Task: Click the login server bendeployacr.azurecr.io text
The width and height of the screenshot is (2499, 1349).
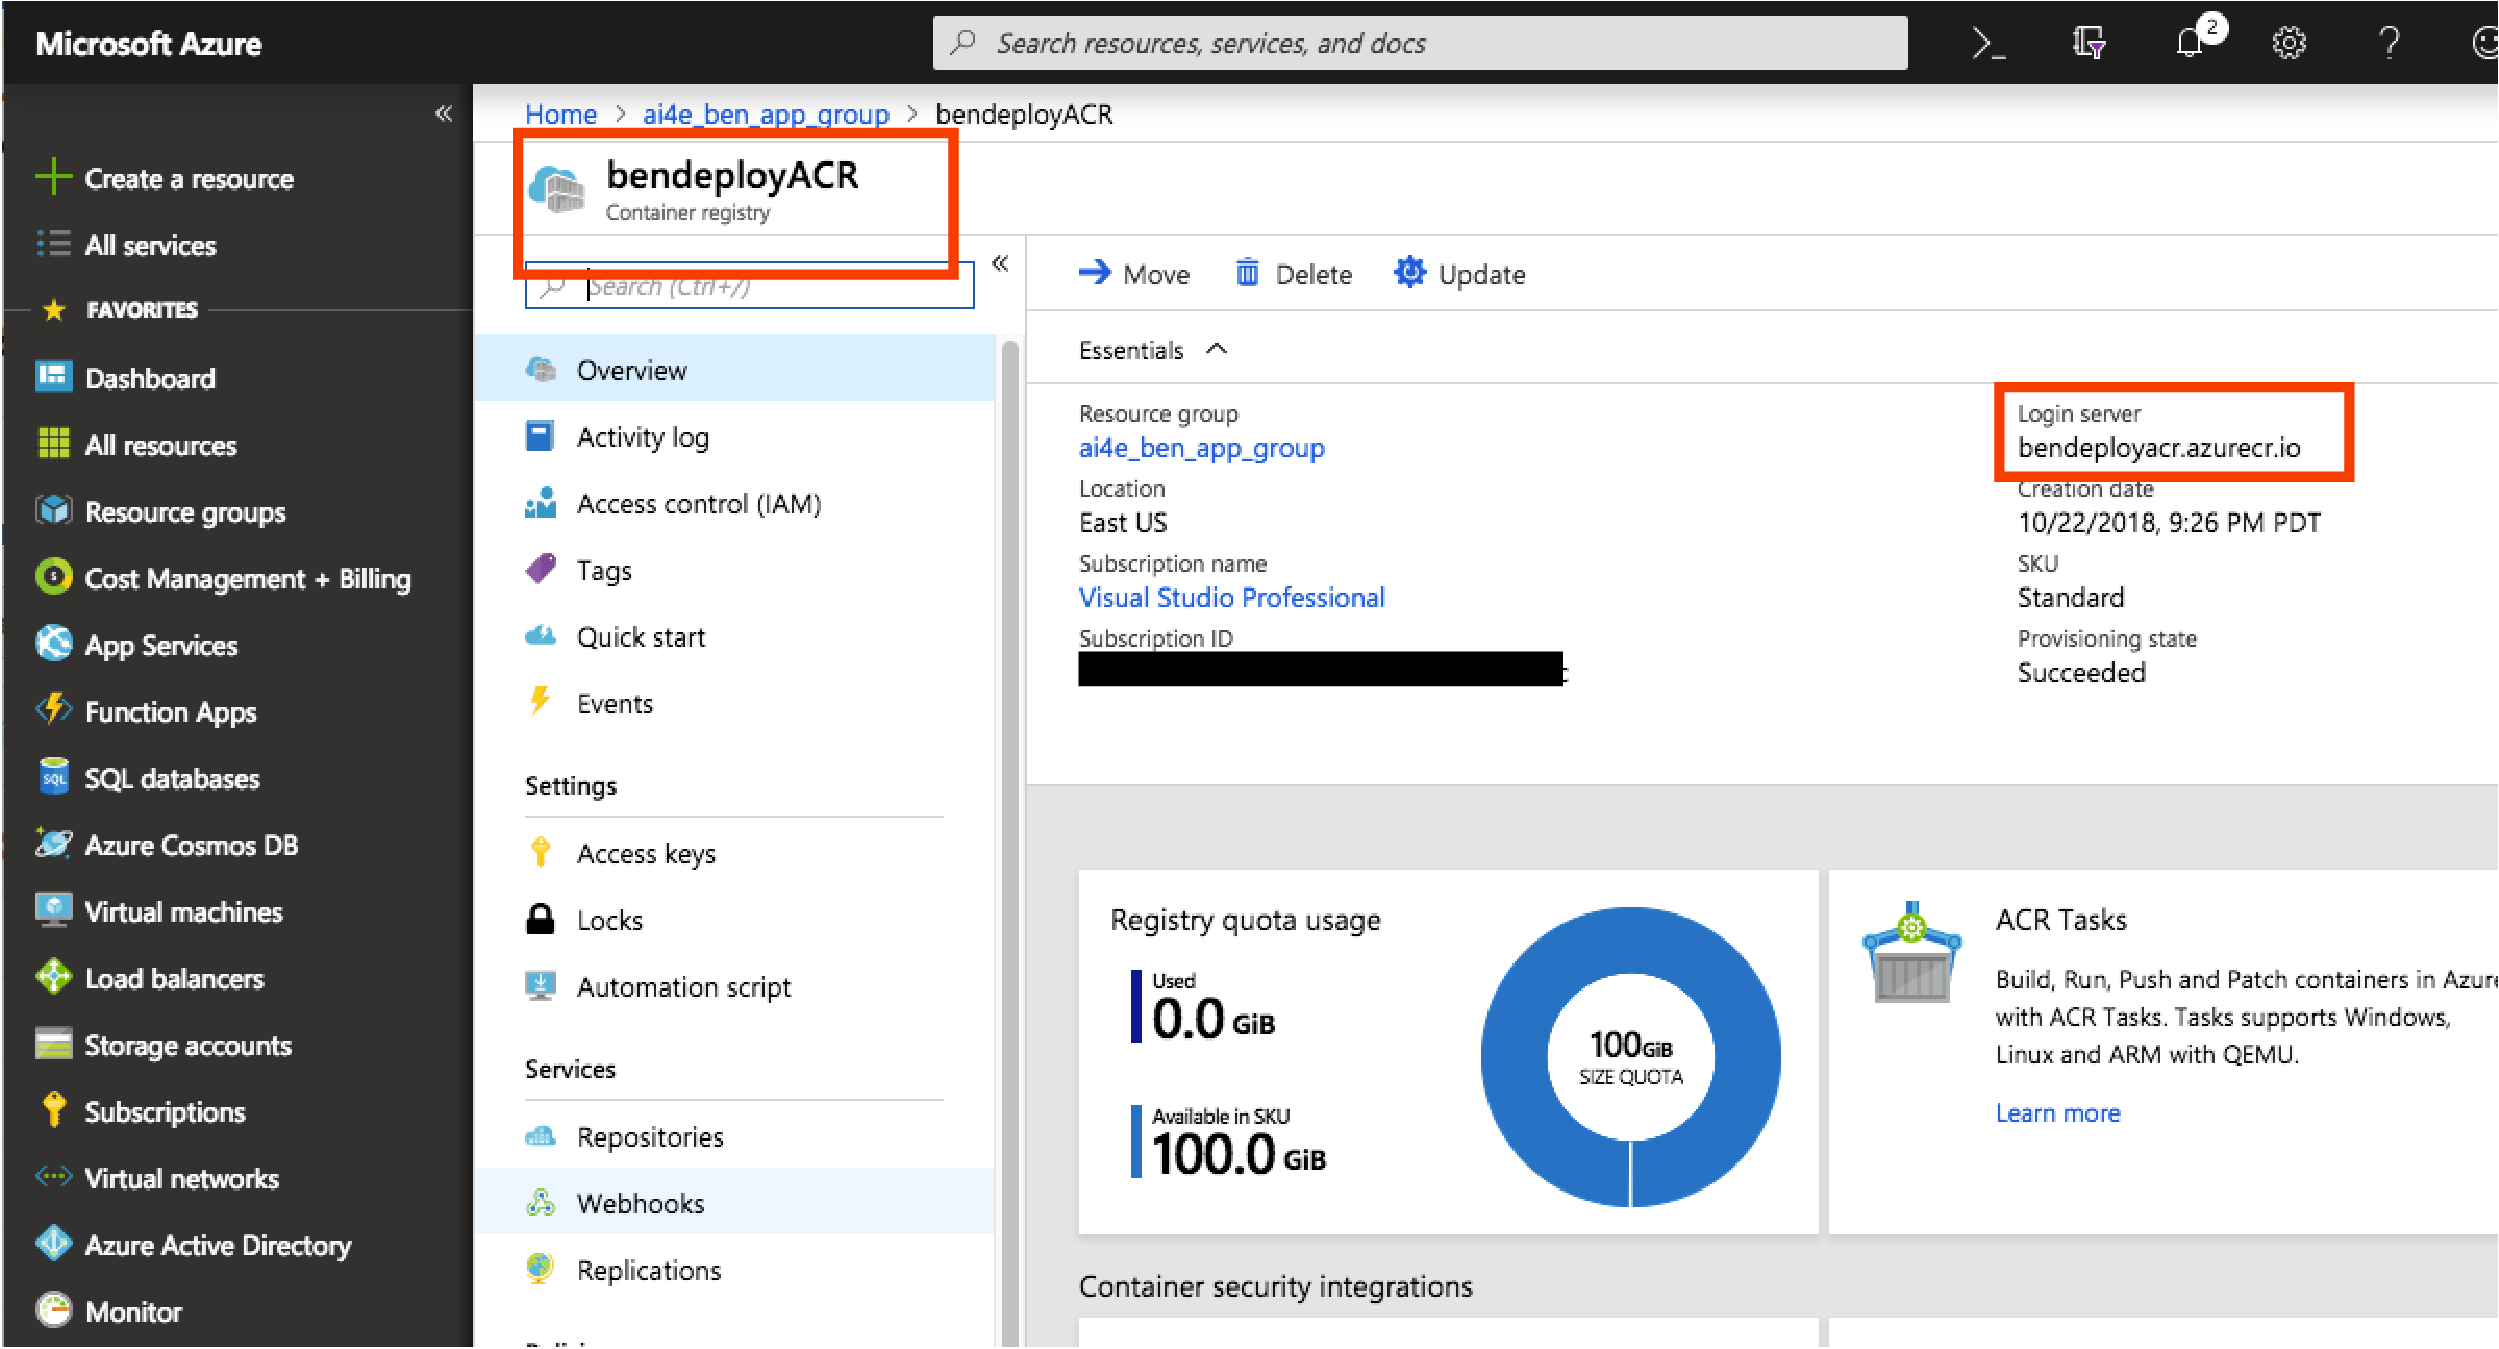Action: coord(2158,447)
